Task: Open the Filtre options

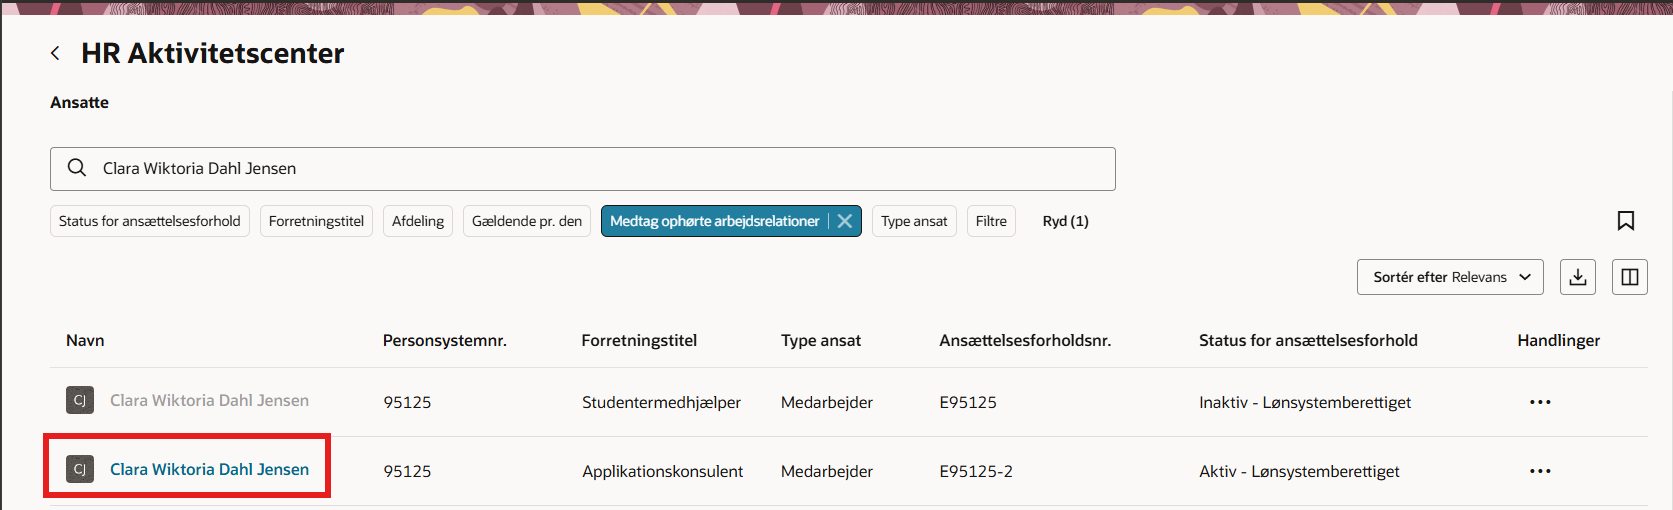Action: [991, 221]
